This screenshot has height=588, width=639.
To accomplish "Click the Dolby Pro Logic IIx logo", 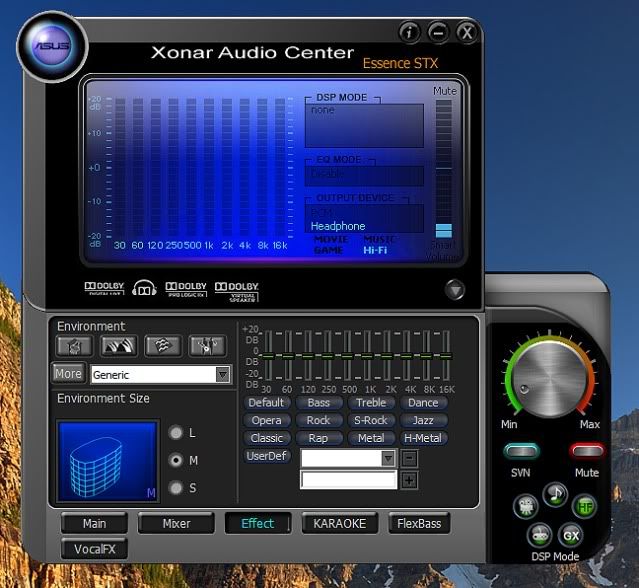I will click(x=186, y=288).
